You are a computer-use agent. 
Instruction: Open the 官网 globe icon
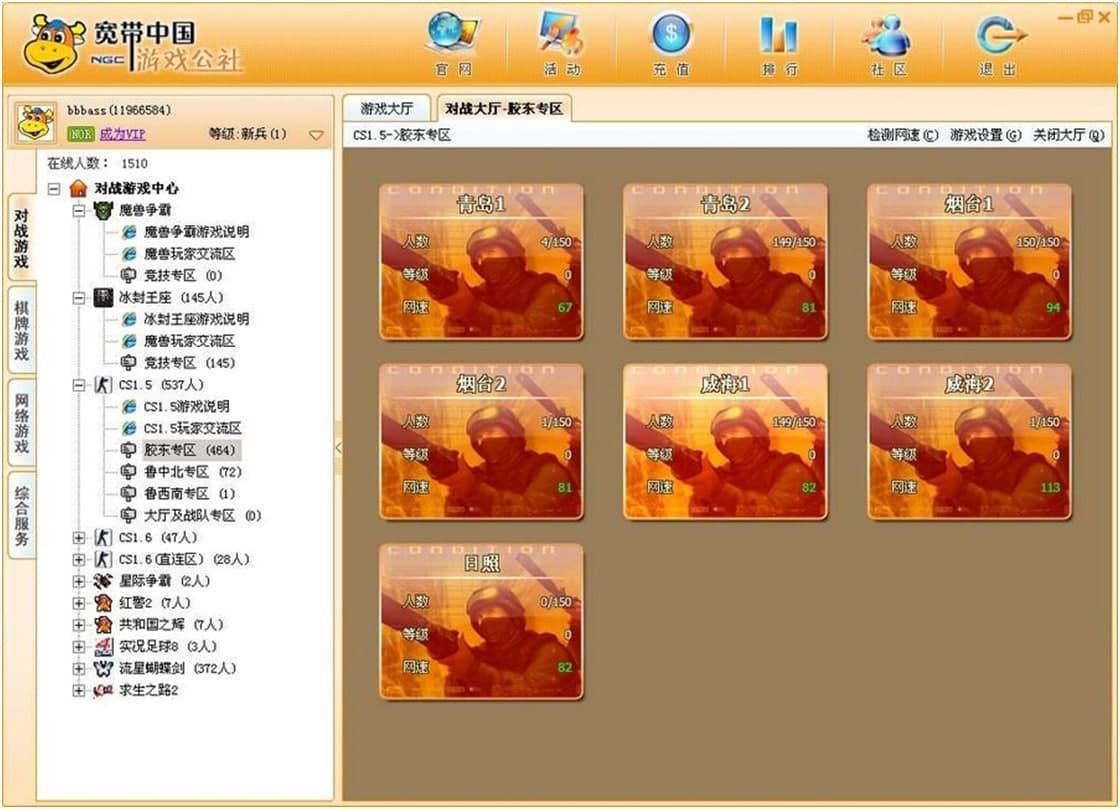[453, 34]
